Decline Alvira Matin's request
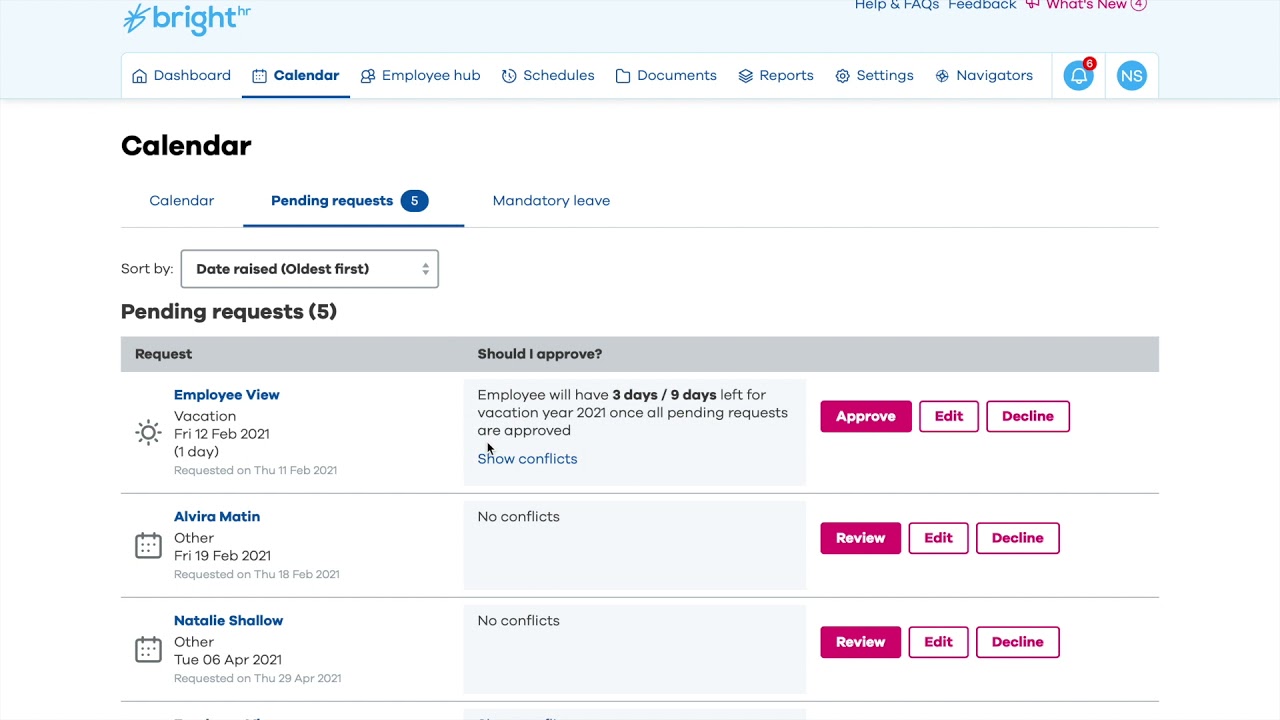 [1017, 538]
